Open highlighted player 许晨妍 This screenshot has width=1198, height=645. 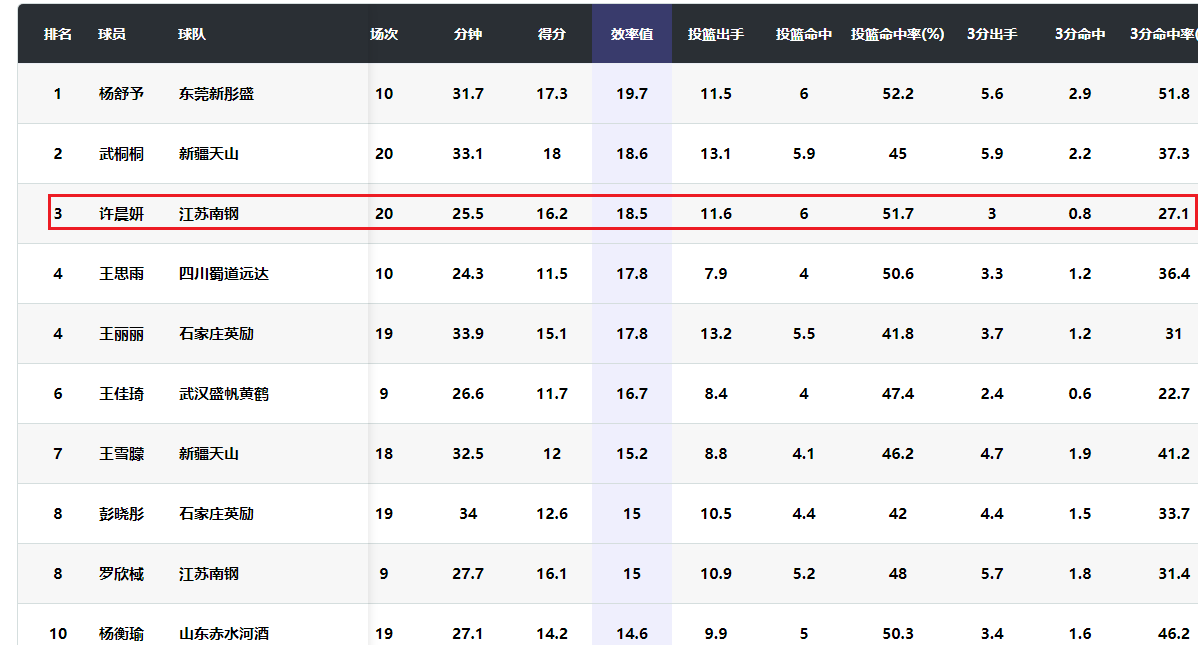point(121,214)
